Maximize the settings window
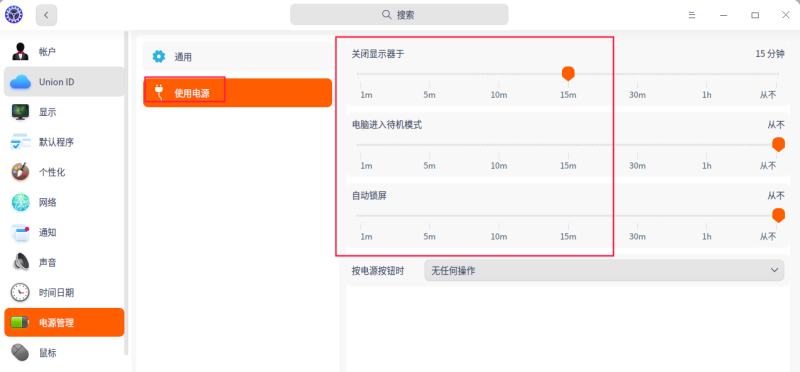800x372 pixels. pos(755,15)
